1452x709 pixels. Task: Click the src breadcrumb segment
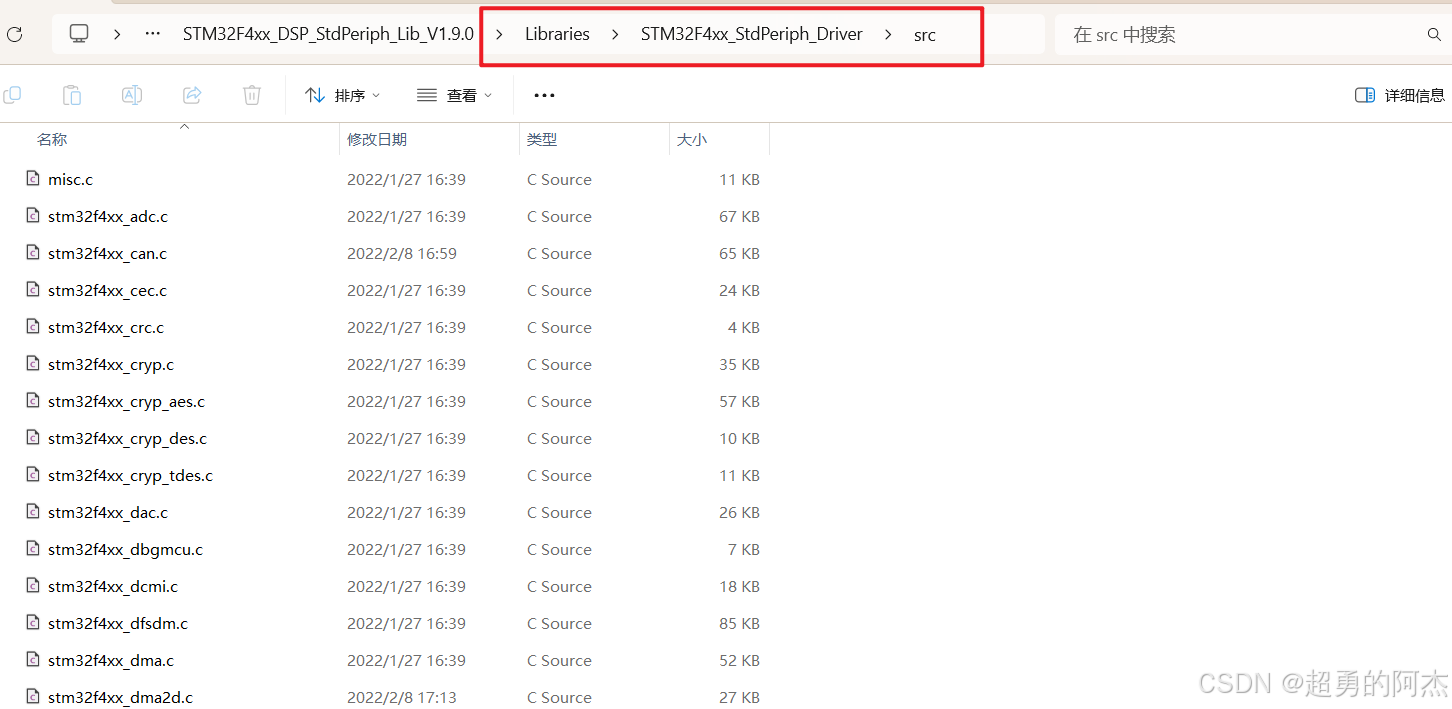point(925,35)
